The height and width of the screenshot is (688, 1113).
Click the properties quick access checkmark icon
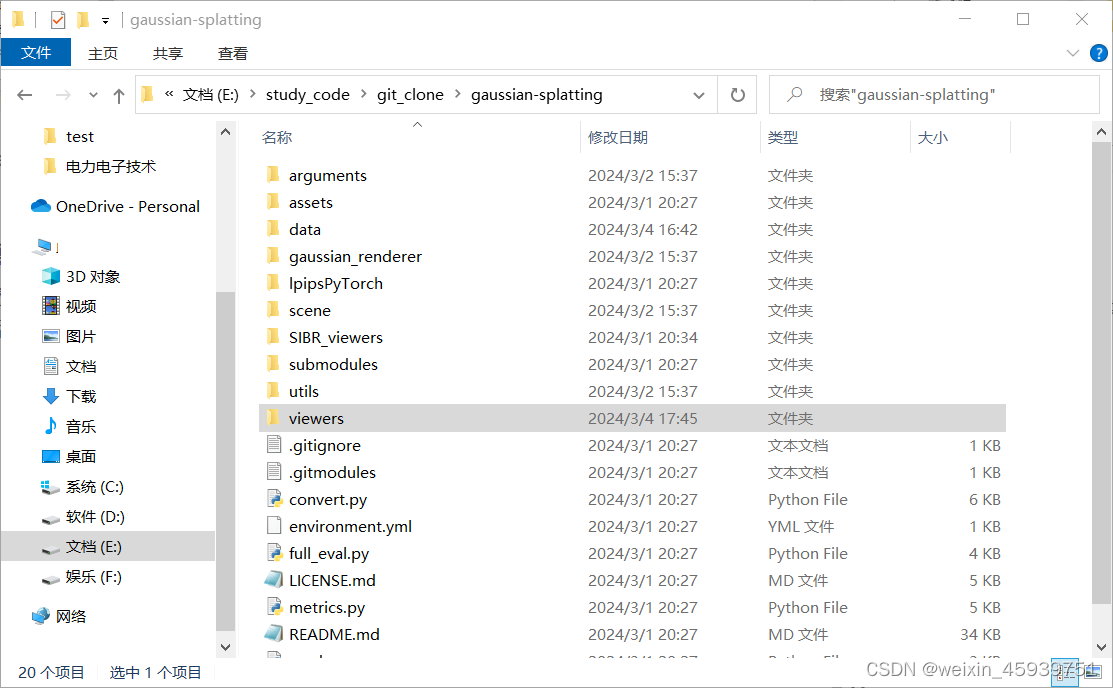[58, 20]
